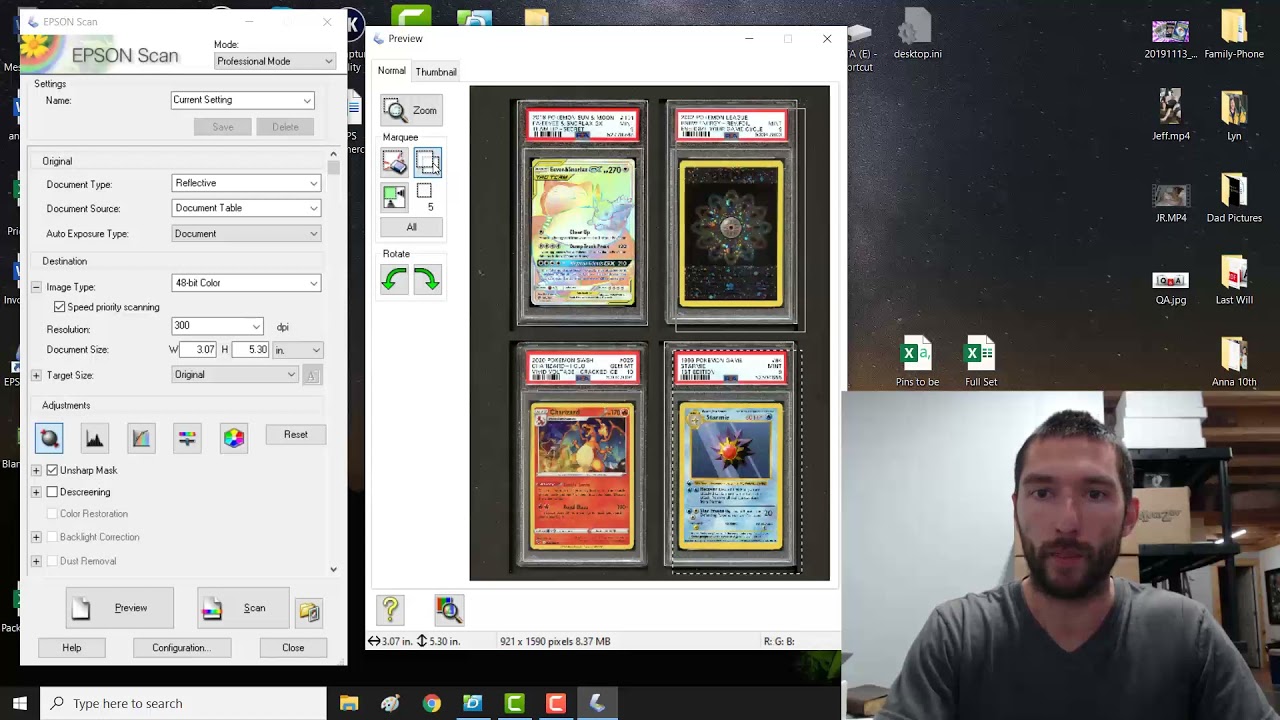Open the red Camtasia taskbar icon
1280x720 pixels.
pos(556,703)
